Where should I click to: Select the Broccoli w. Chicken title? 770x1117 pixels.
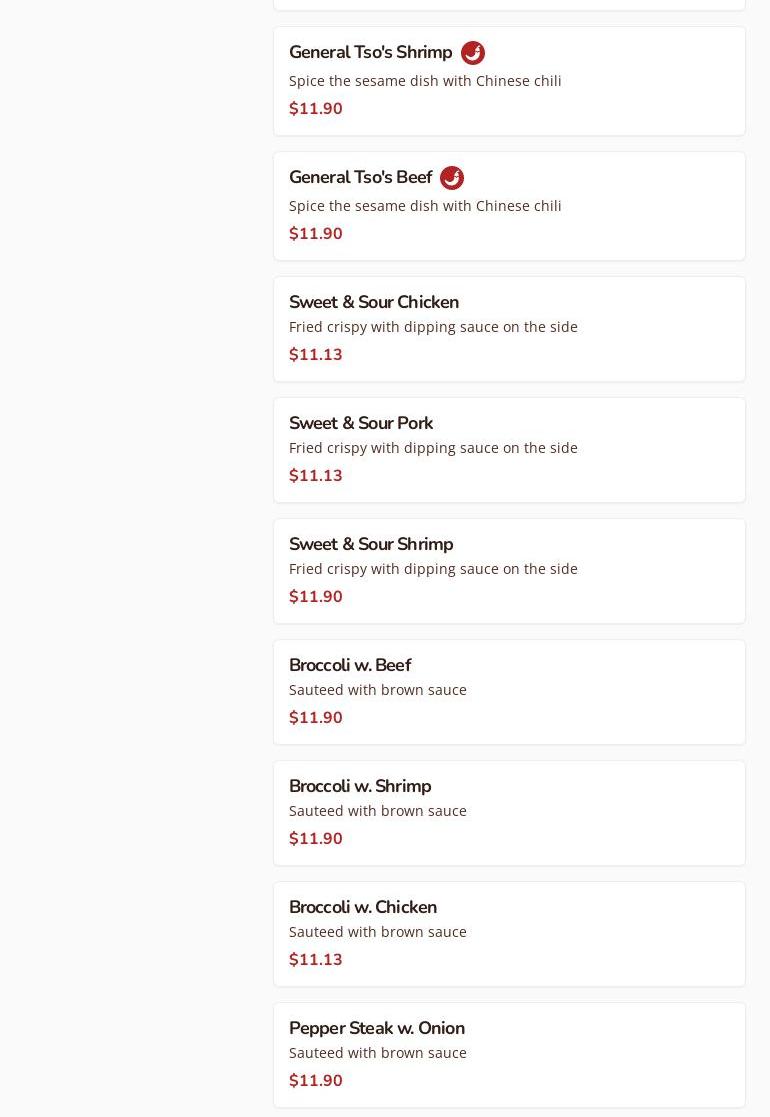363,907
